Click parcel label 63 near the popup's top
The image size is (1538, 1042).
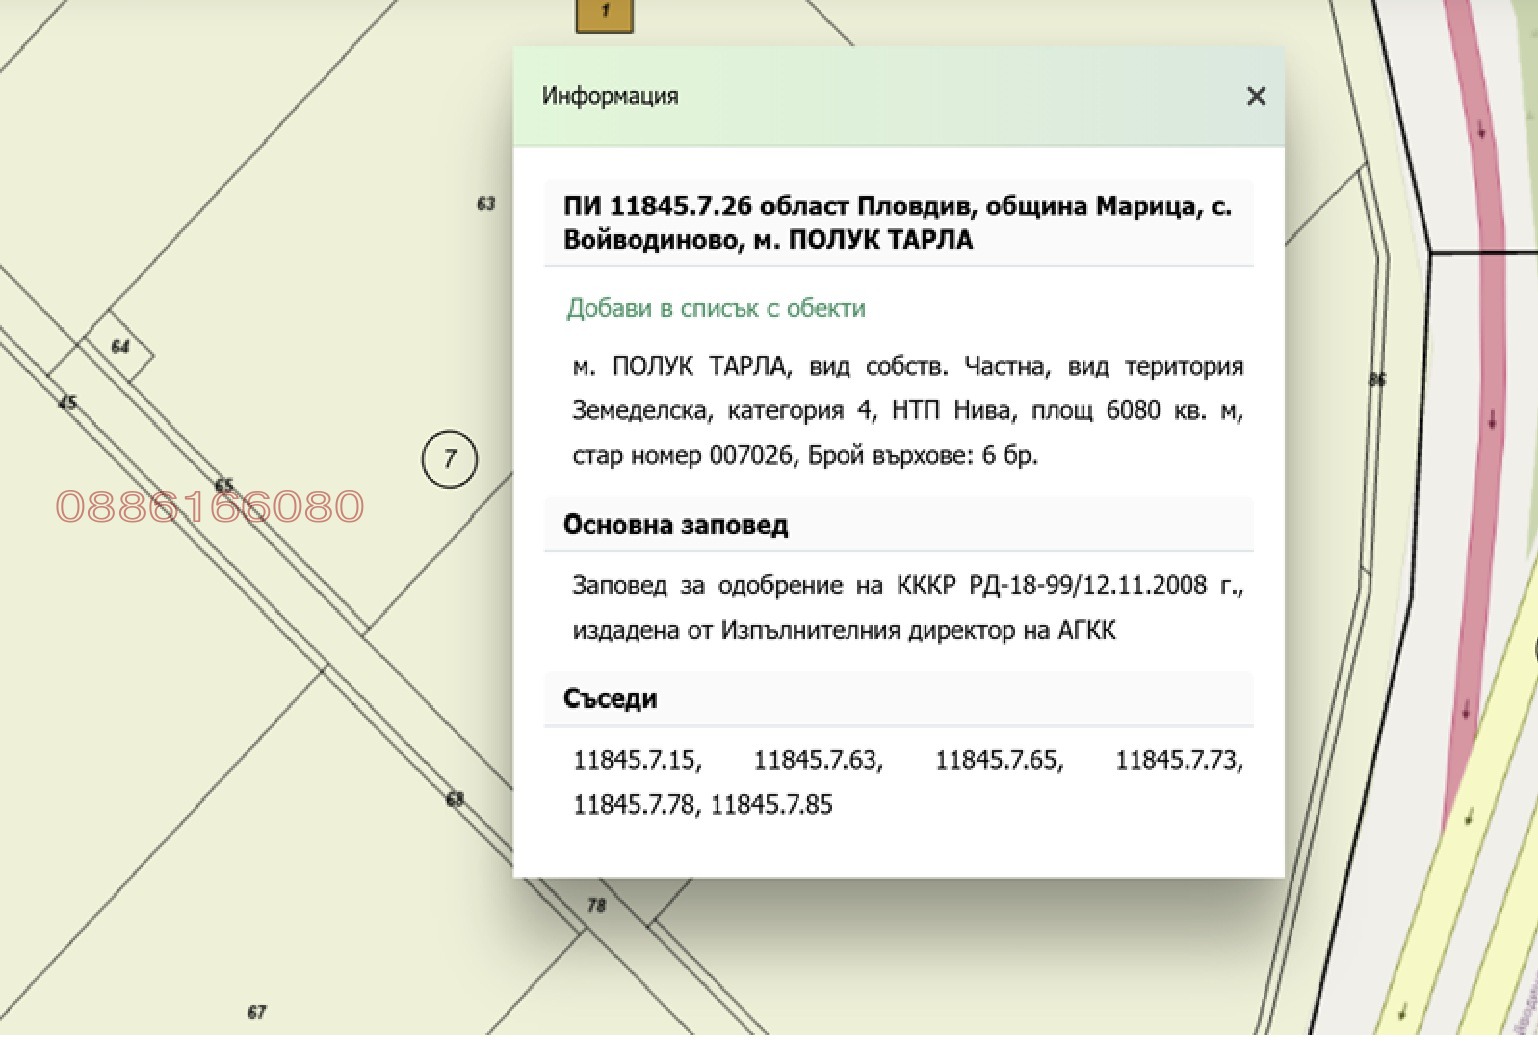point(486,203)
